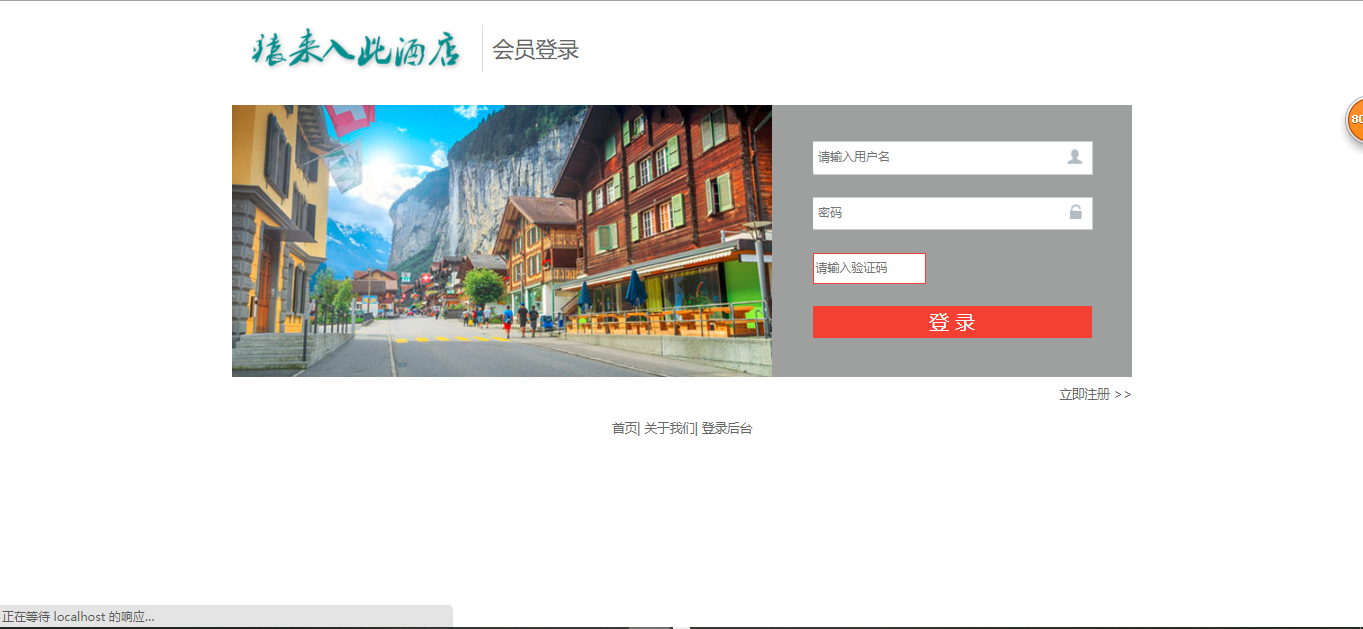Click the lock icon in password field
1363x629 pixels.
[x=1075, y=212]
